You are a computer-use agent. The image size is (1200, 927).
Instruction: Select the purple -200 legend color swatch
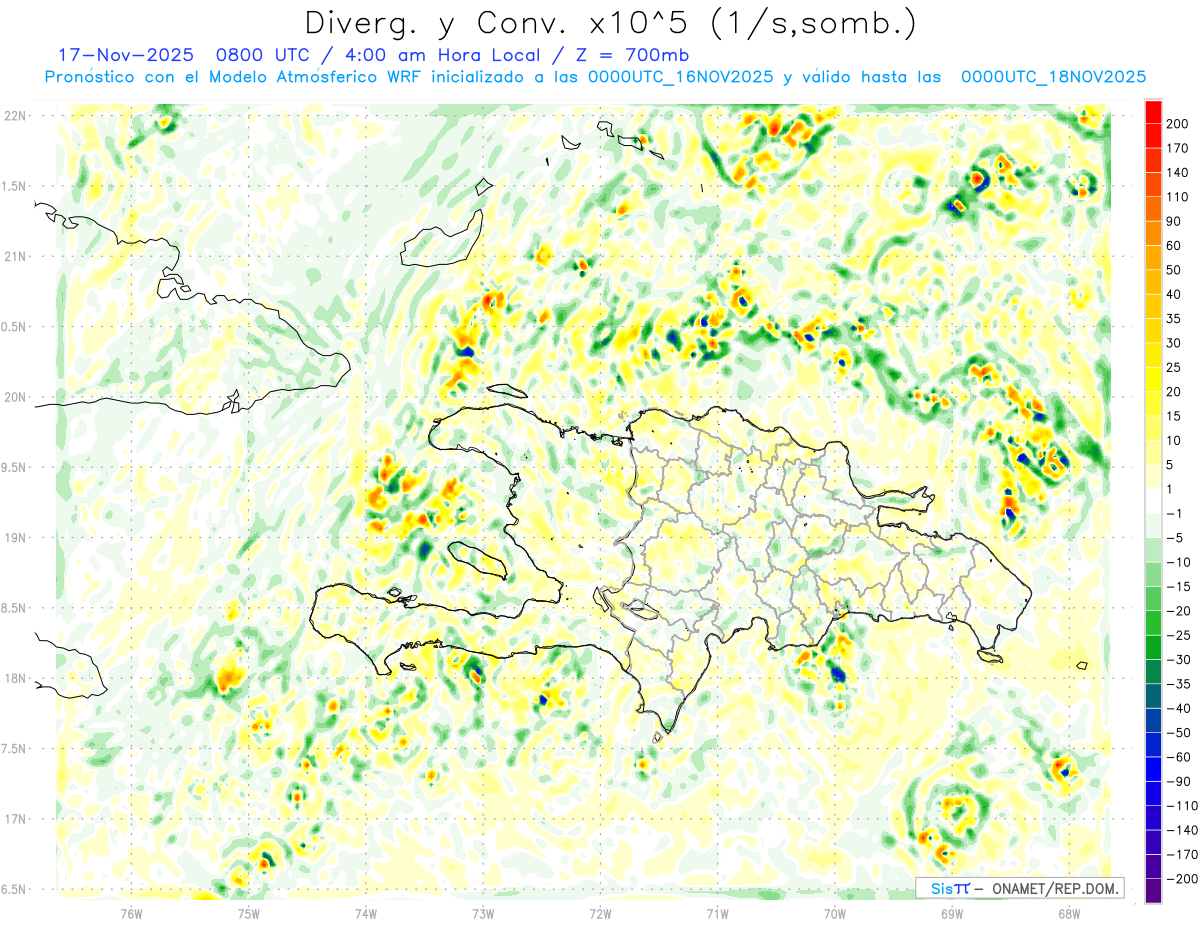[1153, 890]
